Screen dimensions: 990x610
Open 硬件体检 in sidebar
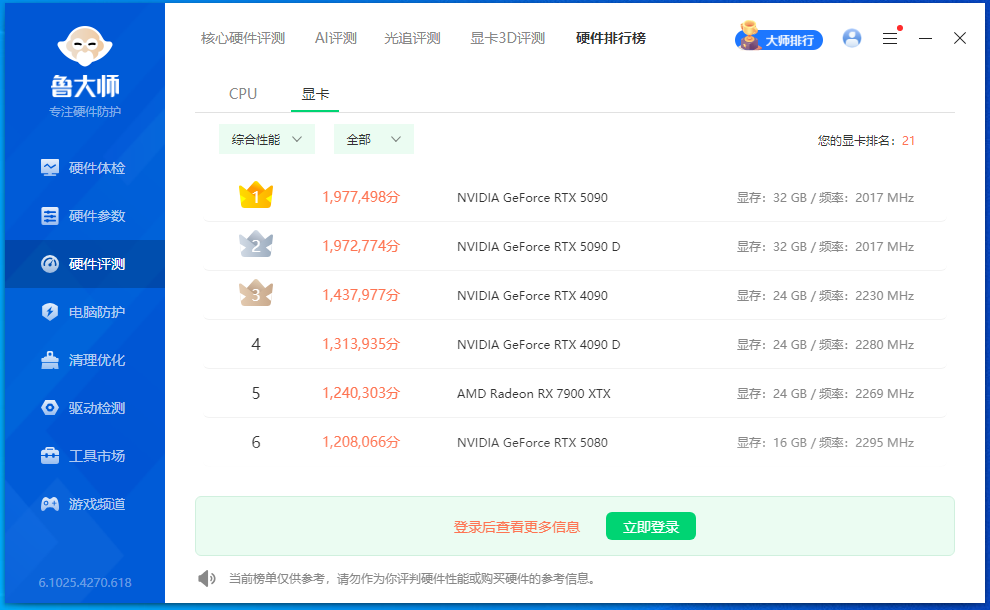point(85,168)
